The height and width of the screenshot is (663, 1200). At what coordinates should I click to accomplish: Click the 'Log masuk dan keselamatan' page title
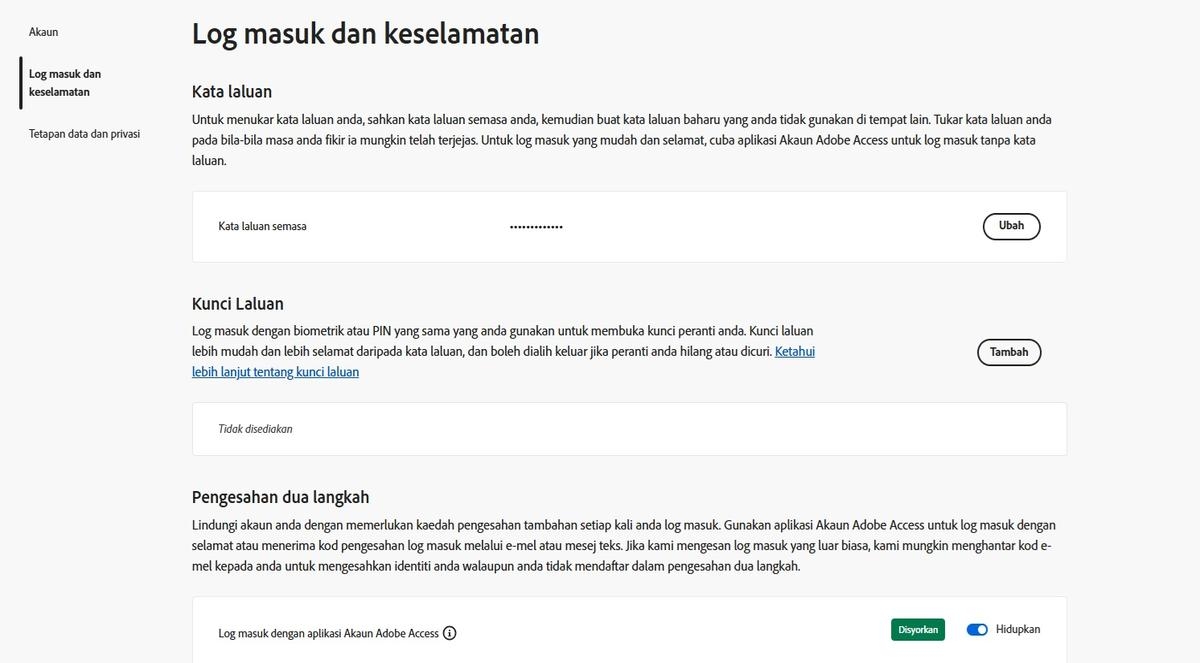pos(365,33)
